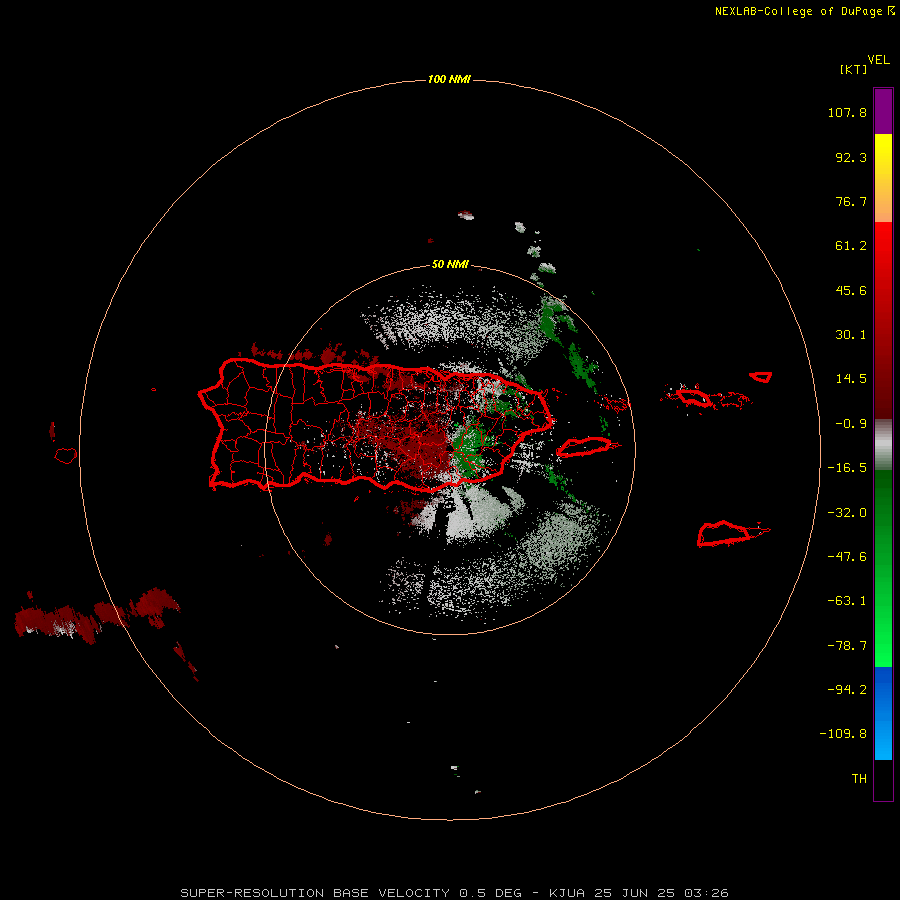The image size is (900, 900).
Task: Click the -16.5 legend value
Action: pyautogui.click(x=847, y=468)
